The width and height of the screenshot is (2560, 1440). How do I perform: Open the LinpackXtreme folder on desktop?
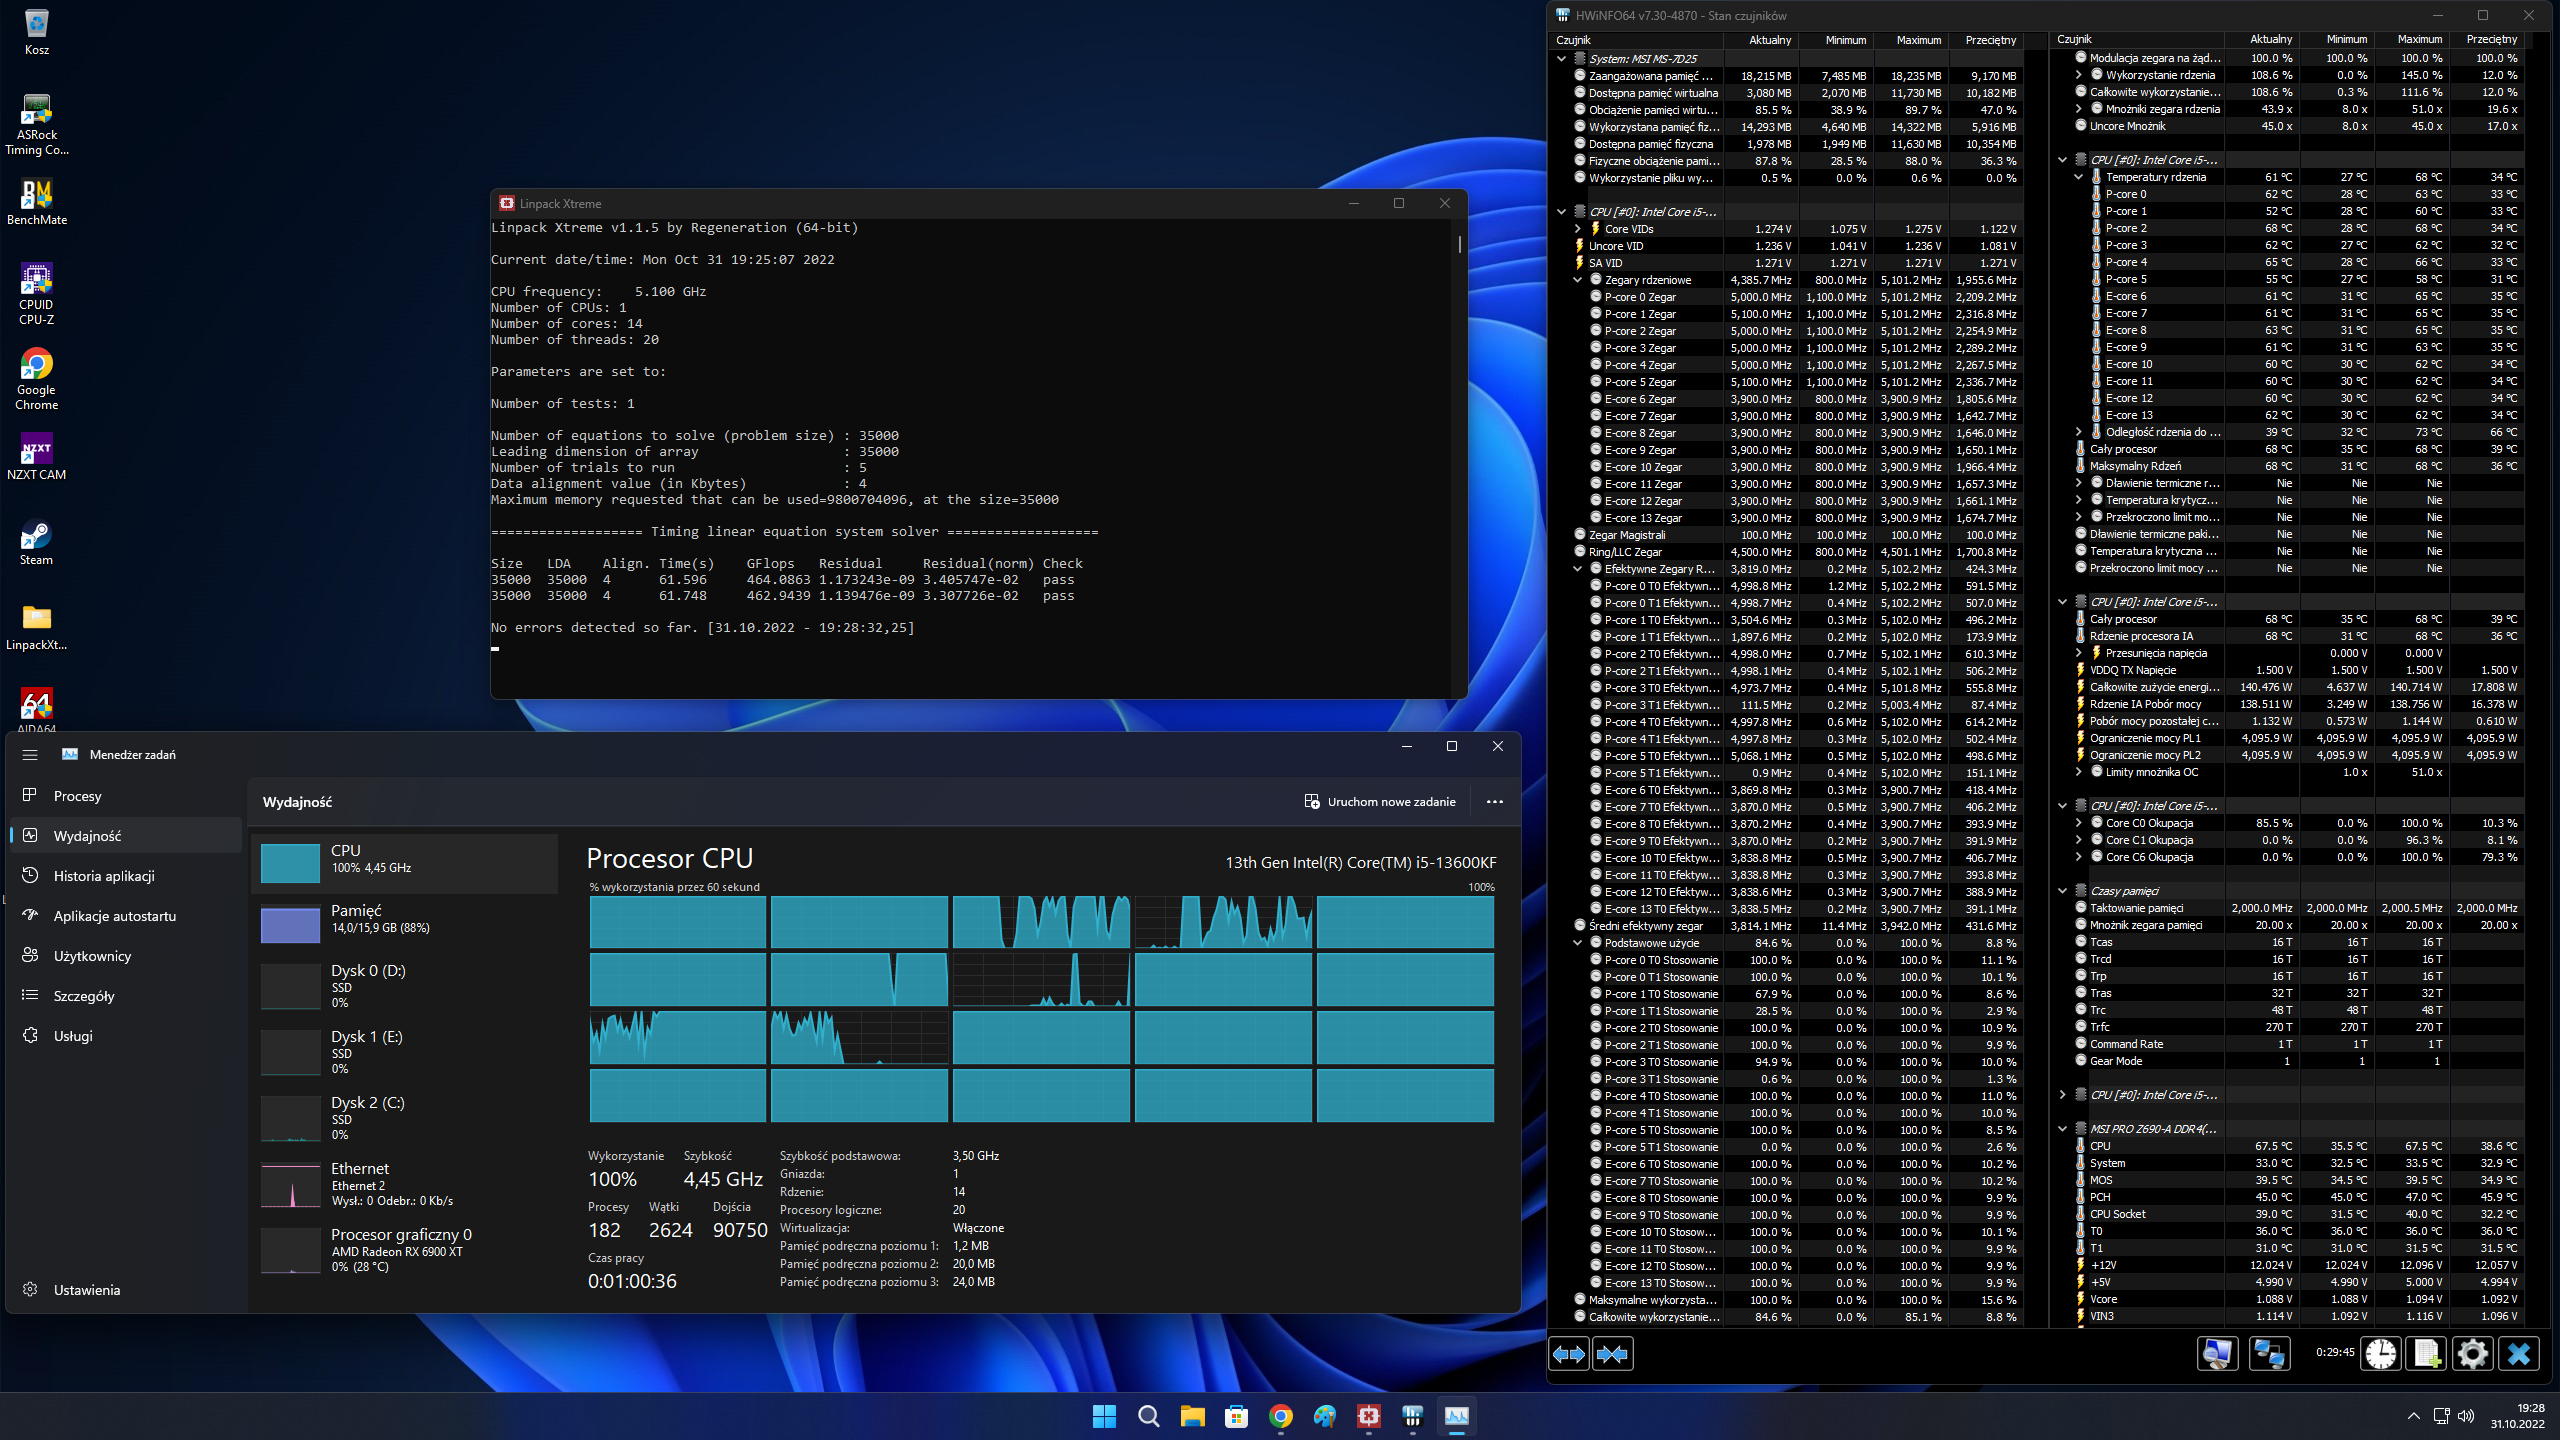click(x=36, y=628)
